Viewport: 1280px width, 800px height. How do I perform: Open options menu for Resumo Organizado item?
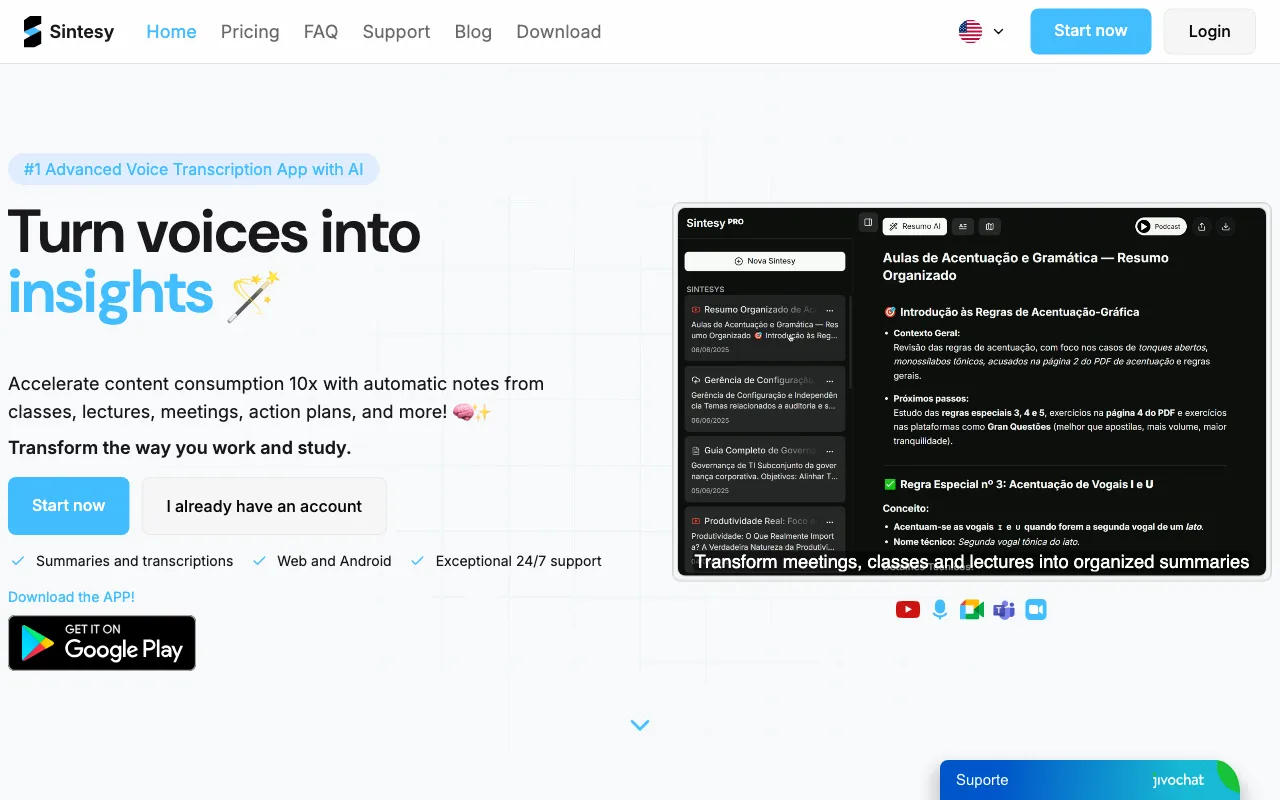tap(830, 311)
